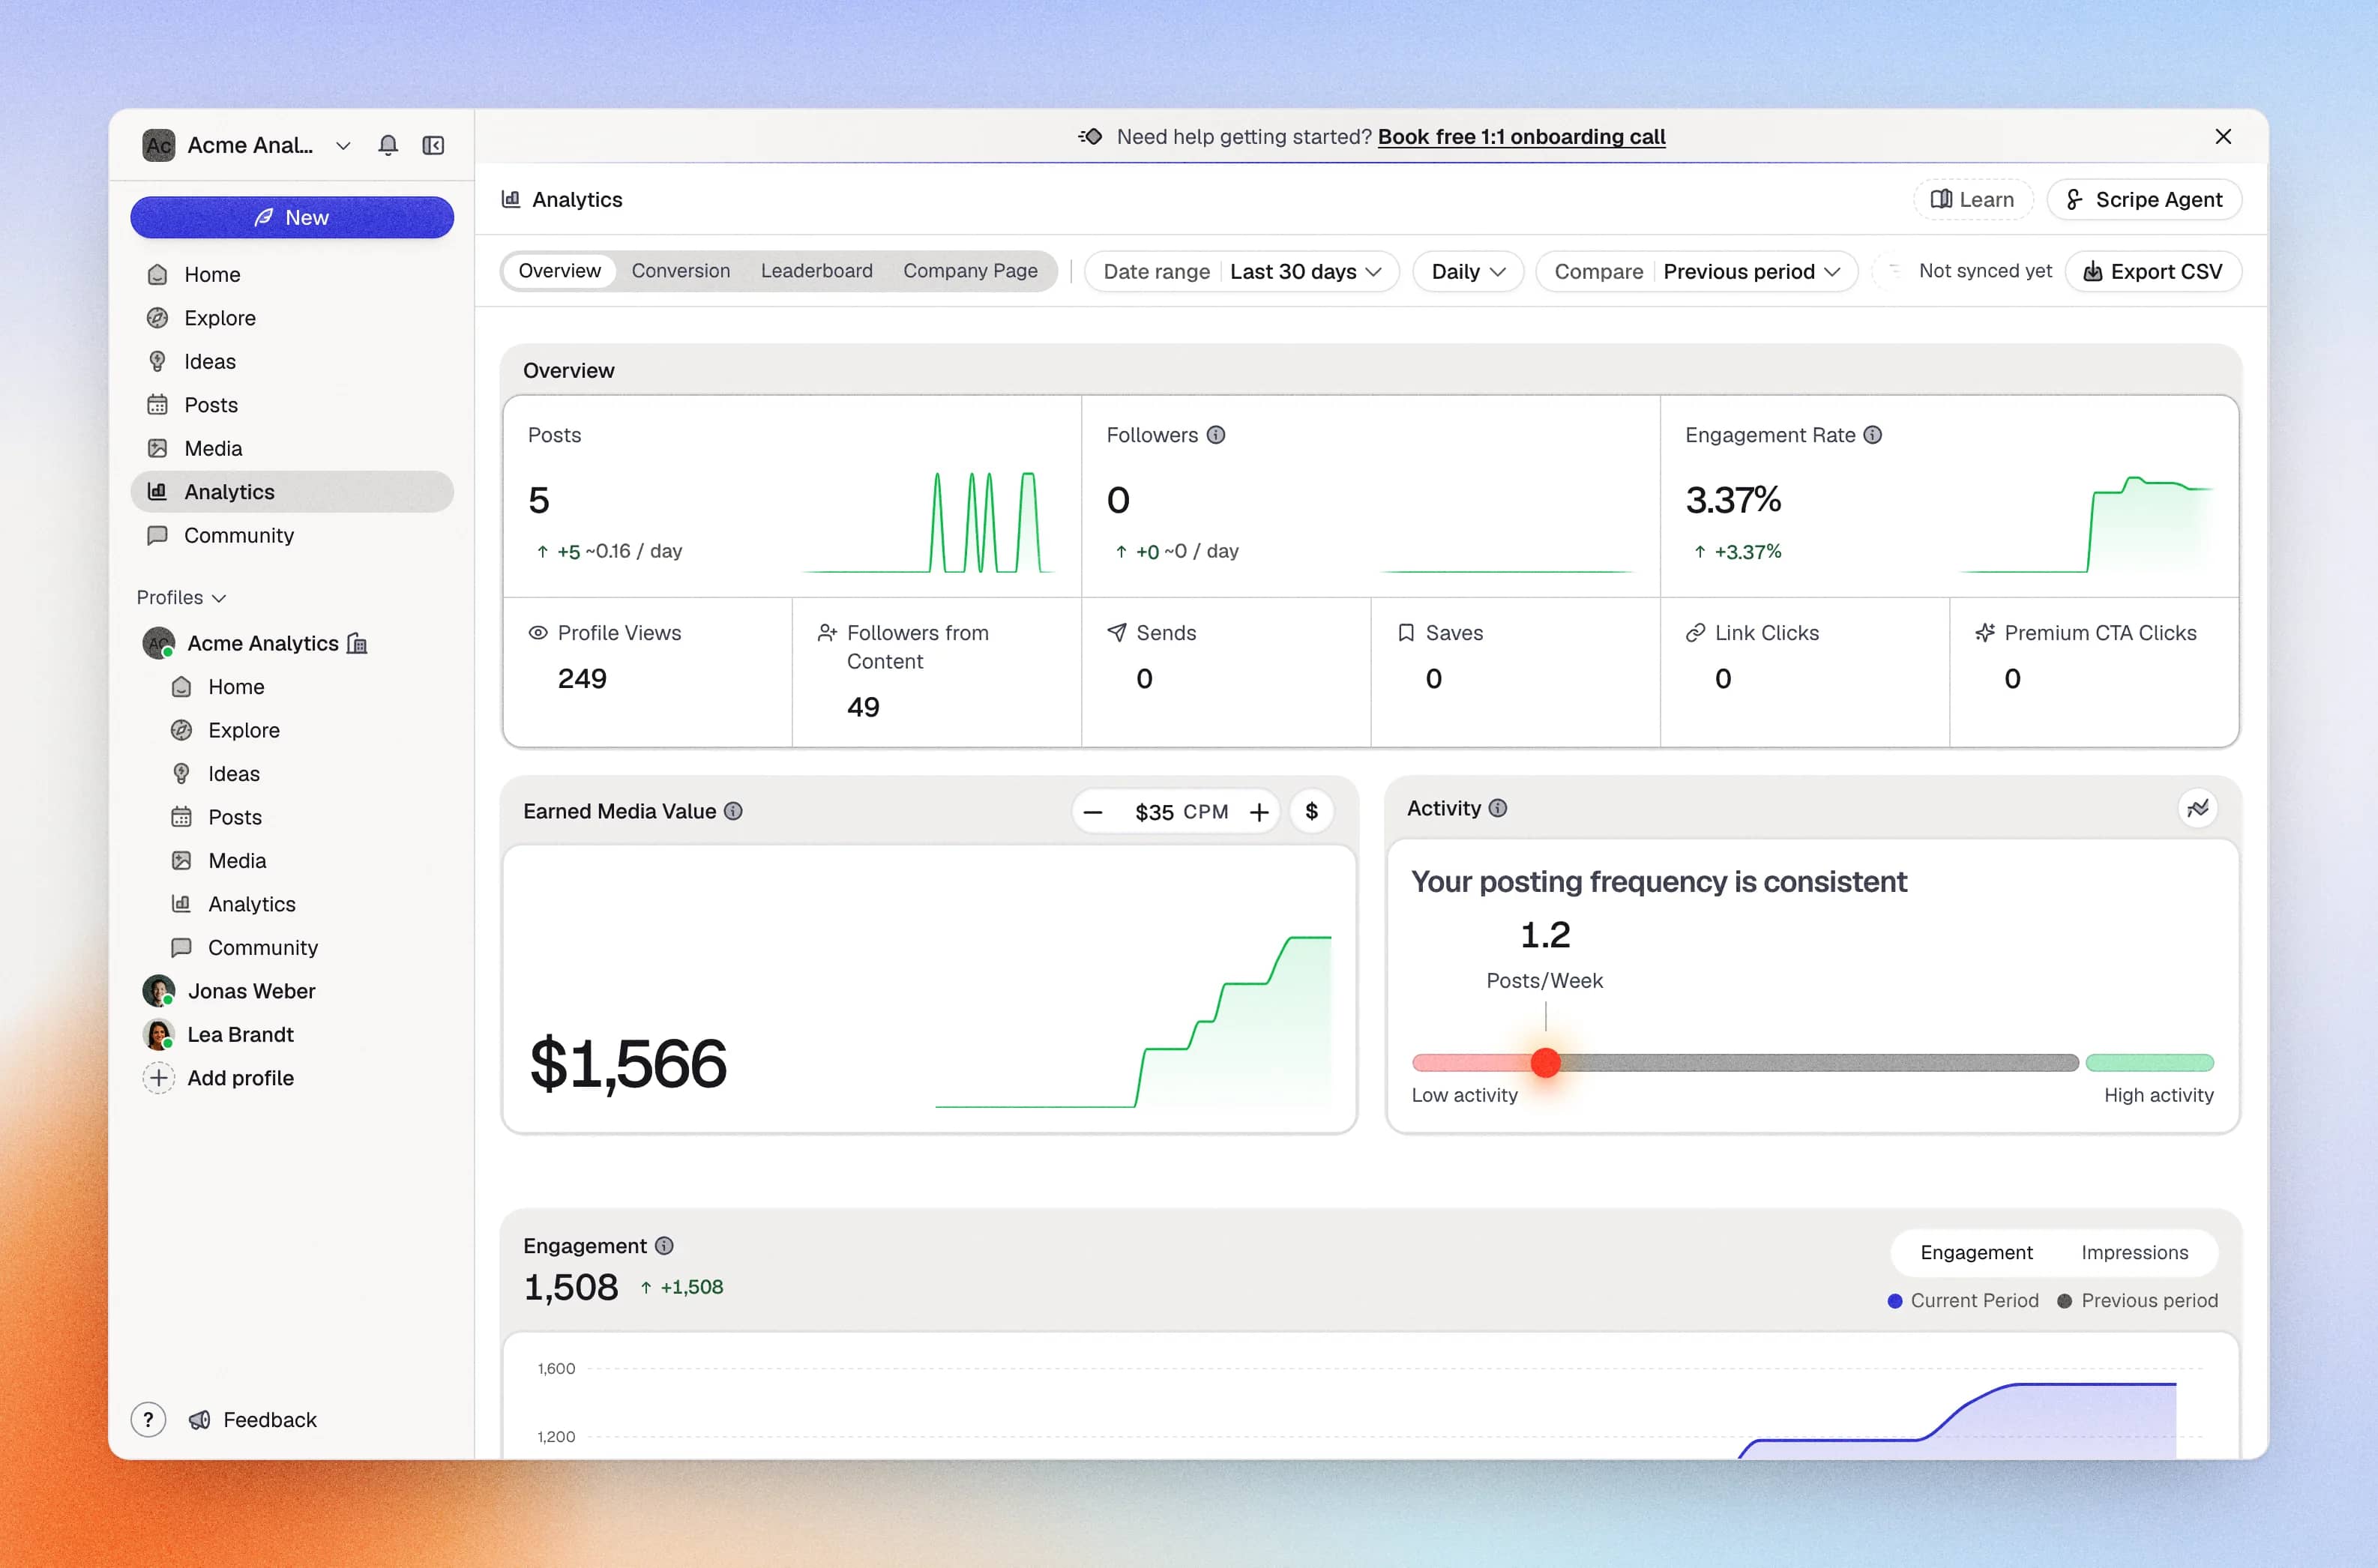Open Lea Brandt profile avatar
The image size is (2378, 1568).
tap(158, 1034)
